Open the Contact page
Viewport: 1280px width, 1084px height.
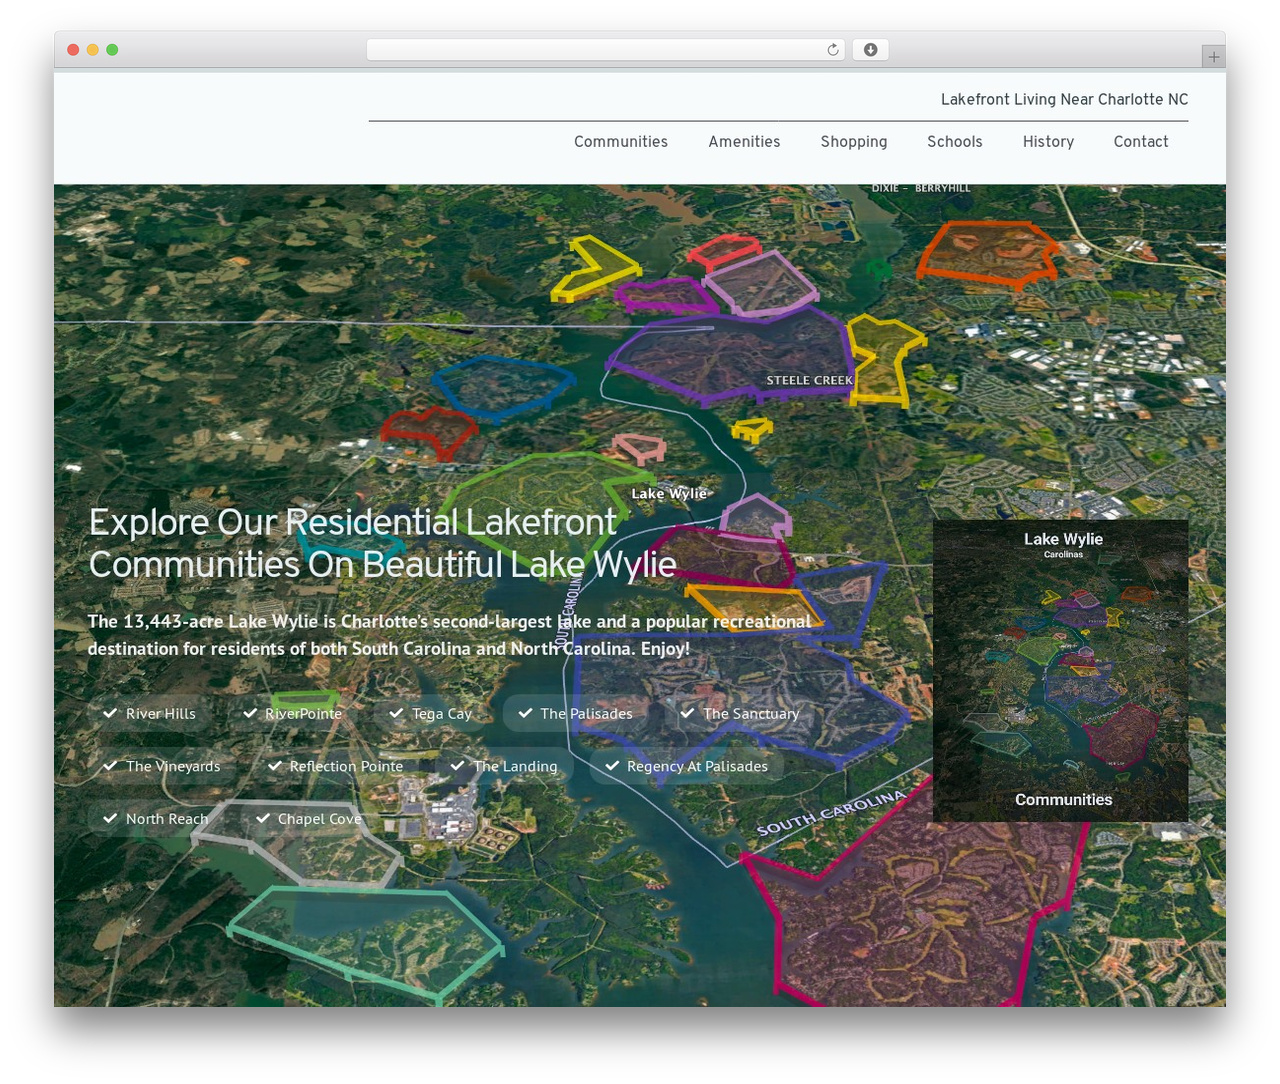click(1141, 142)
